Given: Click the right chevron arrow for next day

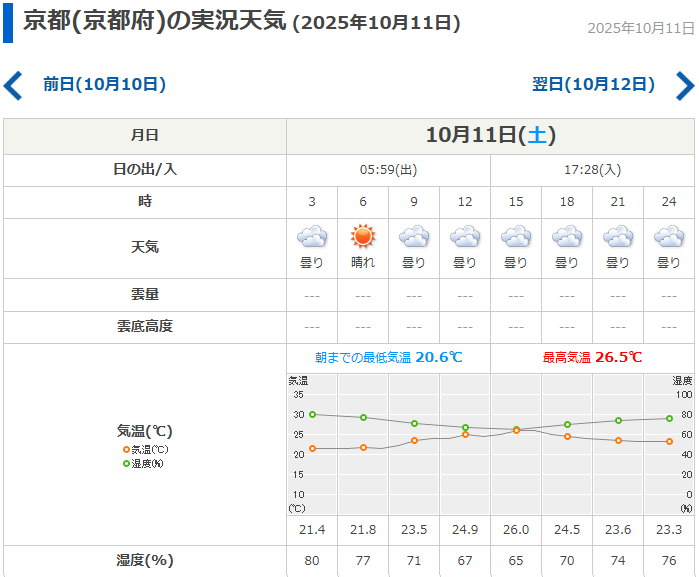Looking at the screenshot, I should click(685, 85).
